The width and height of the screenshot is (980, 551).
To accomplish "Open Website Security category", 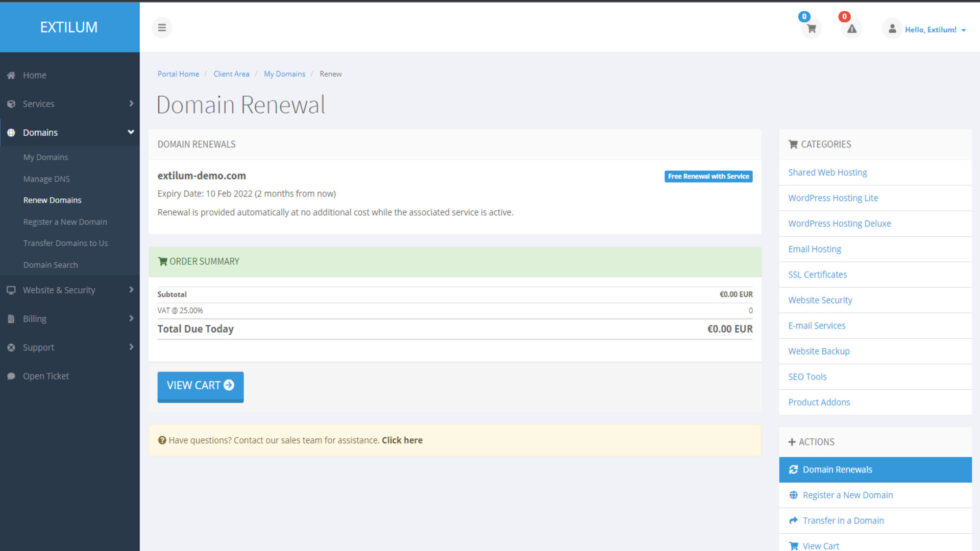I will point(820,300).
